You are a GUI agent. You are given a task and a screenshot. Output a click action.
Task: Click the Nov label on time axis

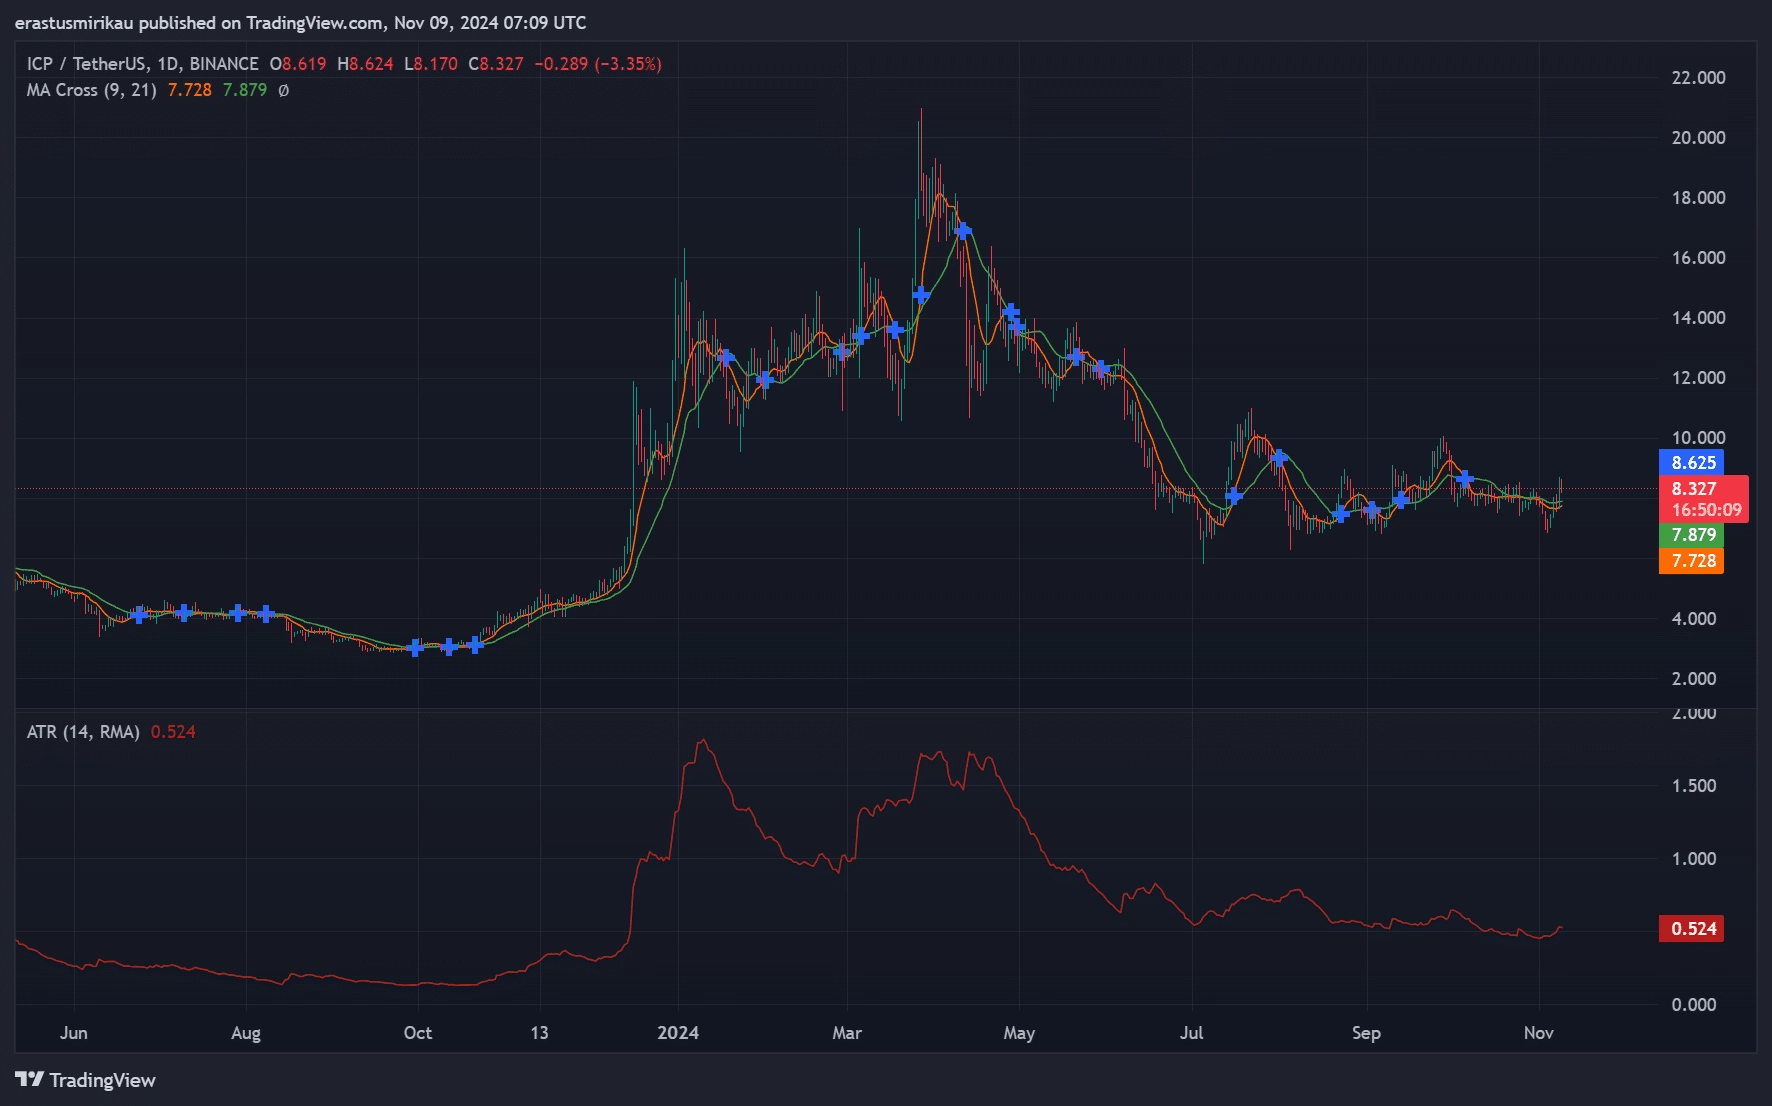[x=1538, y=1033]
